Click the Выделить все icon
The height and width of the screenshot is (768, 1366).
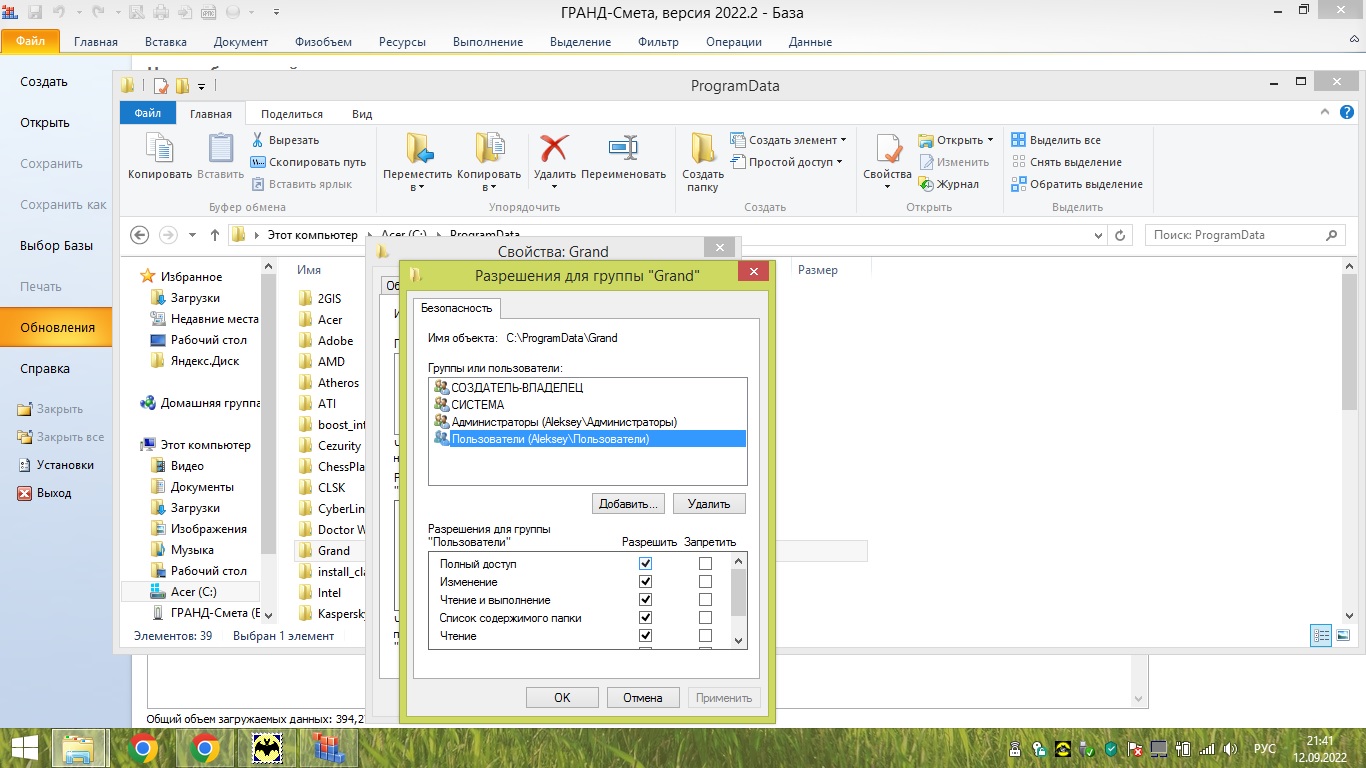click(1018, 140)
